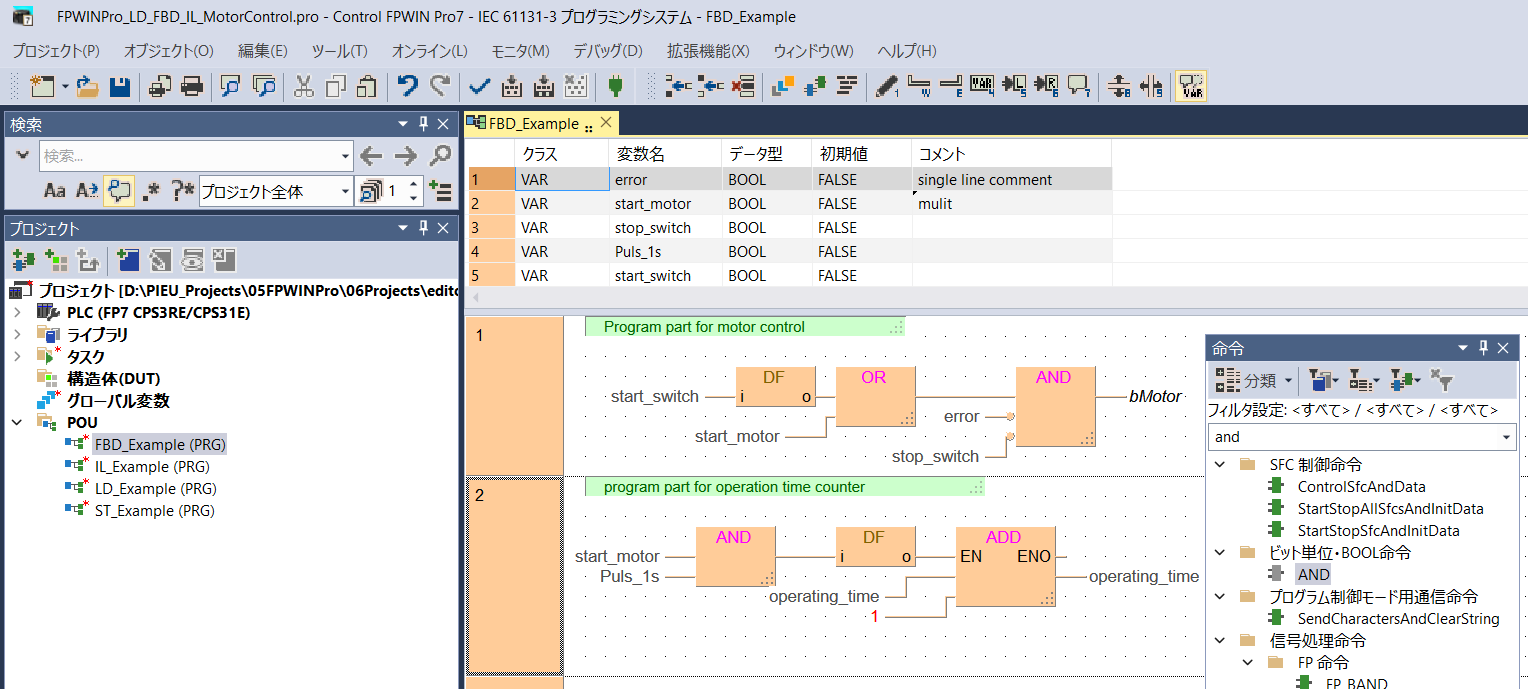The height and width of the screenshot is (689, 1528).
Task: Click the print icon in the toolbar
Action: point(192,87)
